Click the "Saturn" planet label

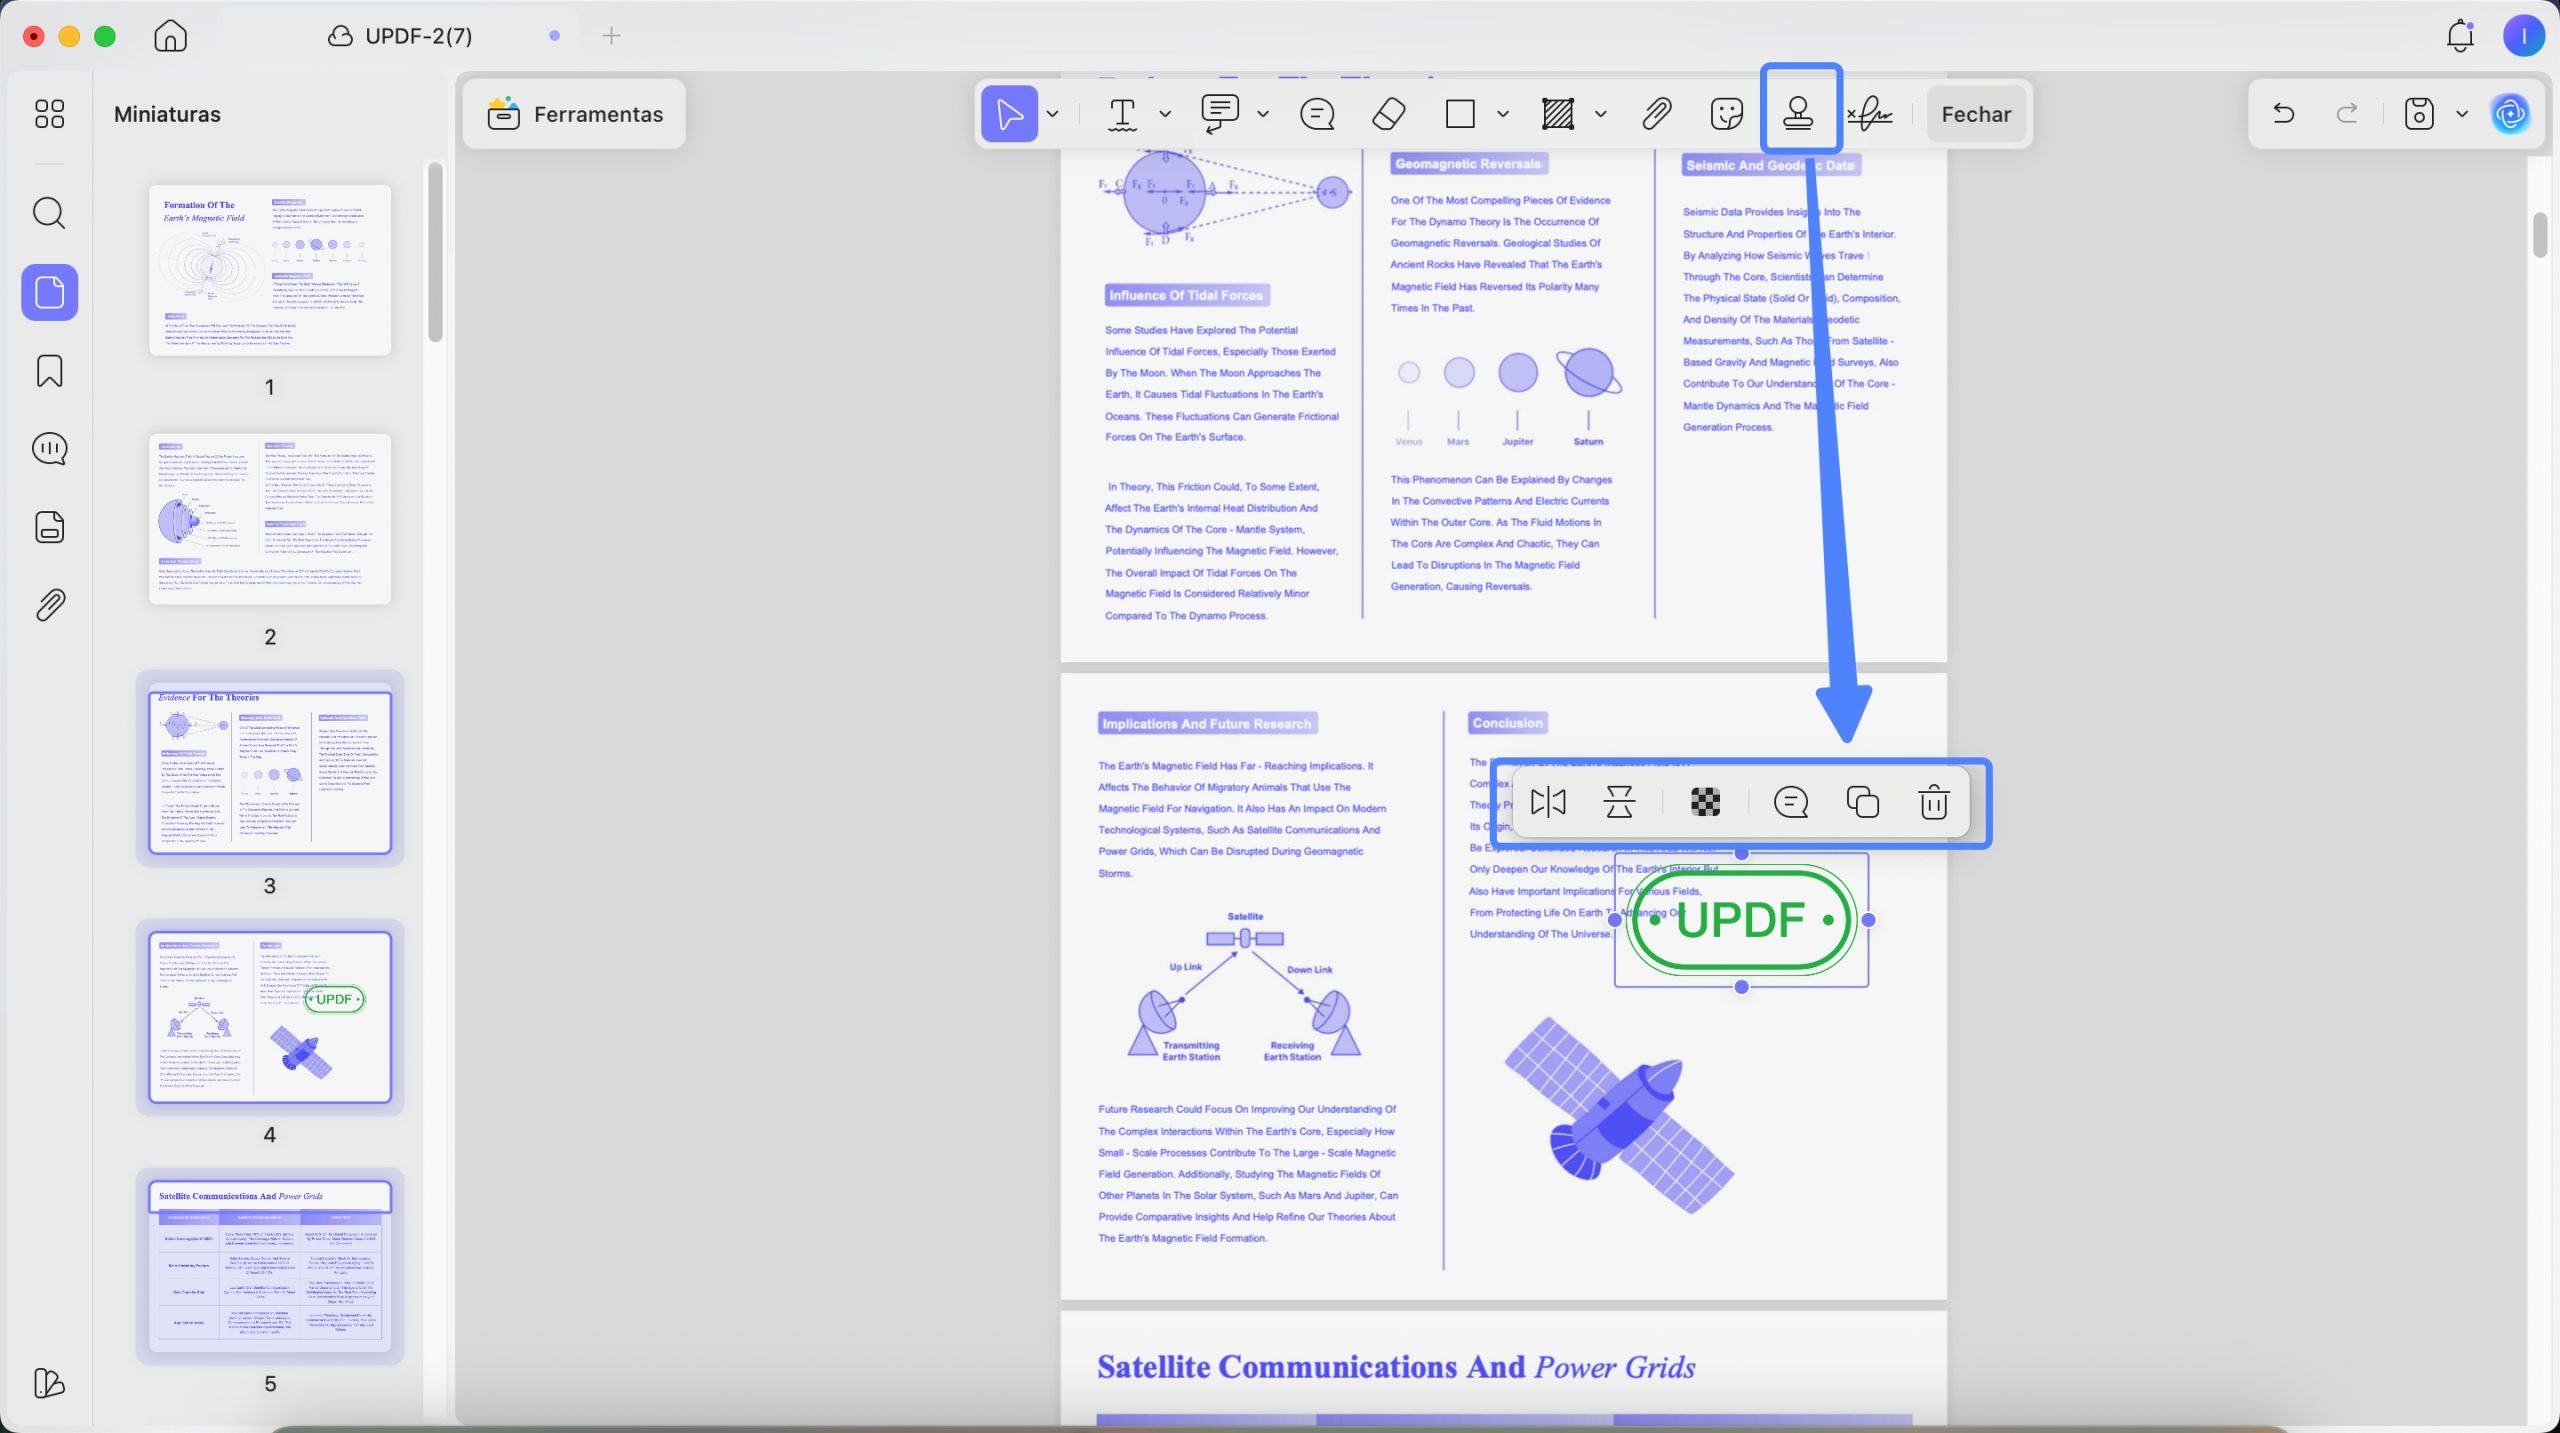tap(1588, 442)
